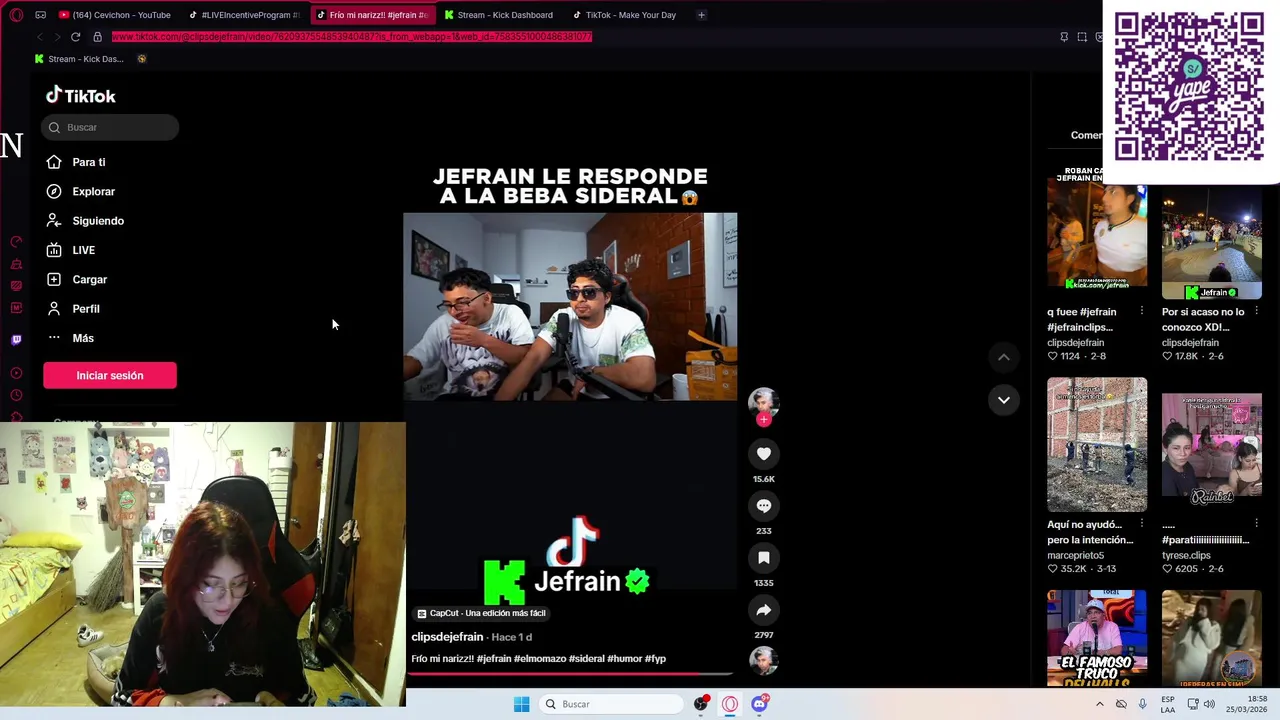This screenshot has width=1280, height=720.
Task: Open the history clock icon in sidebar
Action: [x=16, y=396]
